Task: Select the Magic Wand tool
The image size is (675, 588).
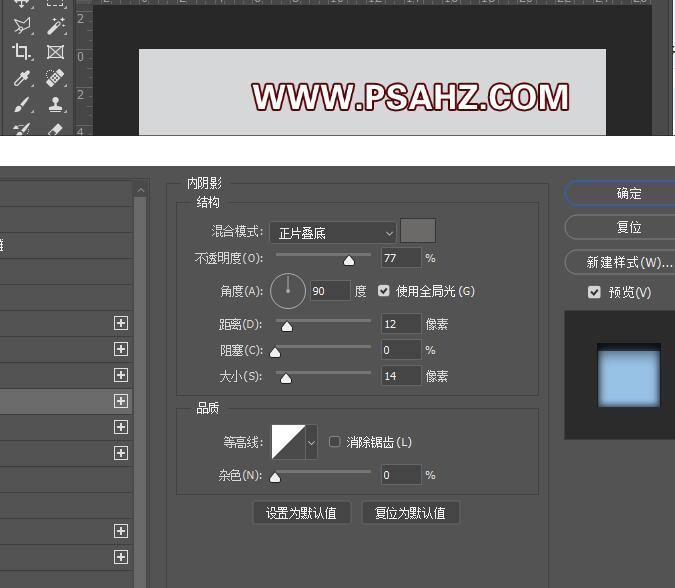Action: coord(56,26)
